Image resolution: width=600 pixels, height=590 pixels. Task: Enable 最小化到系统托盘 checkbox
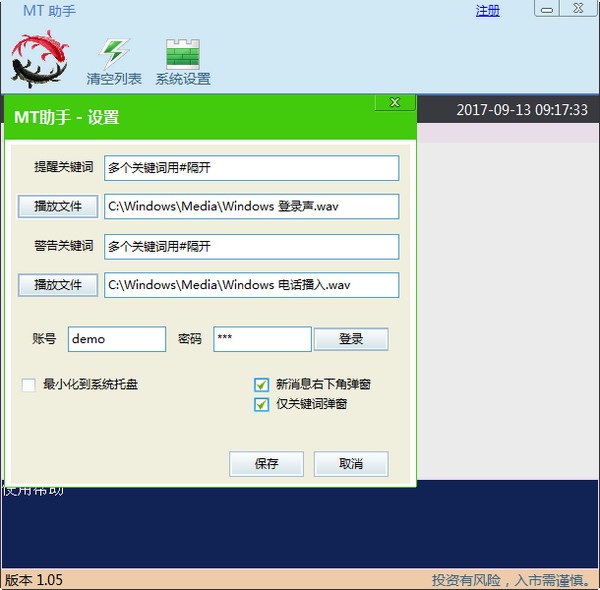pos(29,384)
